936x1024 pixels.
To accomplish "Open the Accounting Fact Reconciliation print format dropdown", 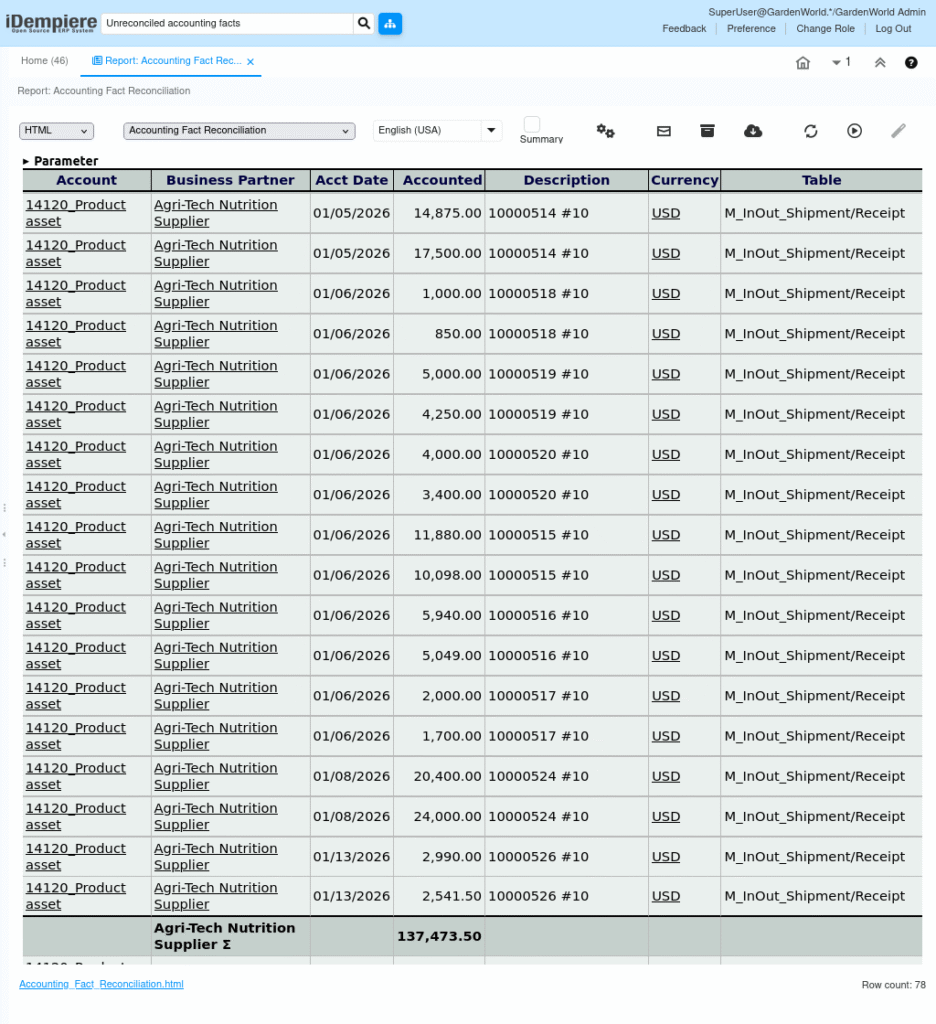I will coord(239,131).
